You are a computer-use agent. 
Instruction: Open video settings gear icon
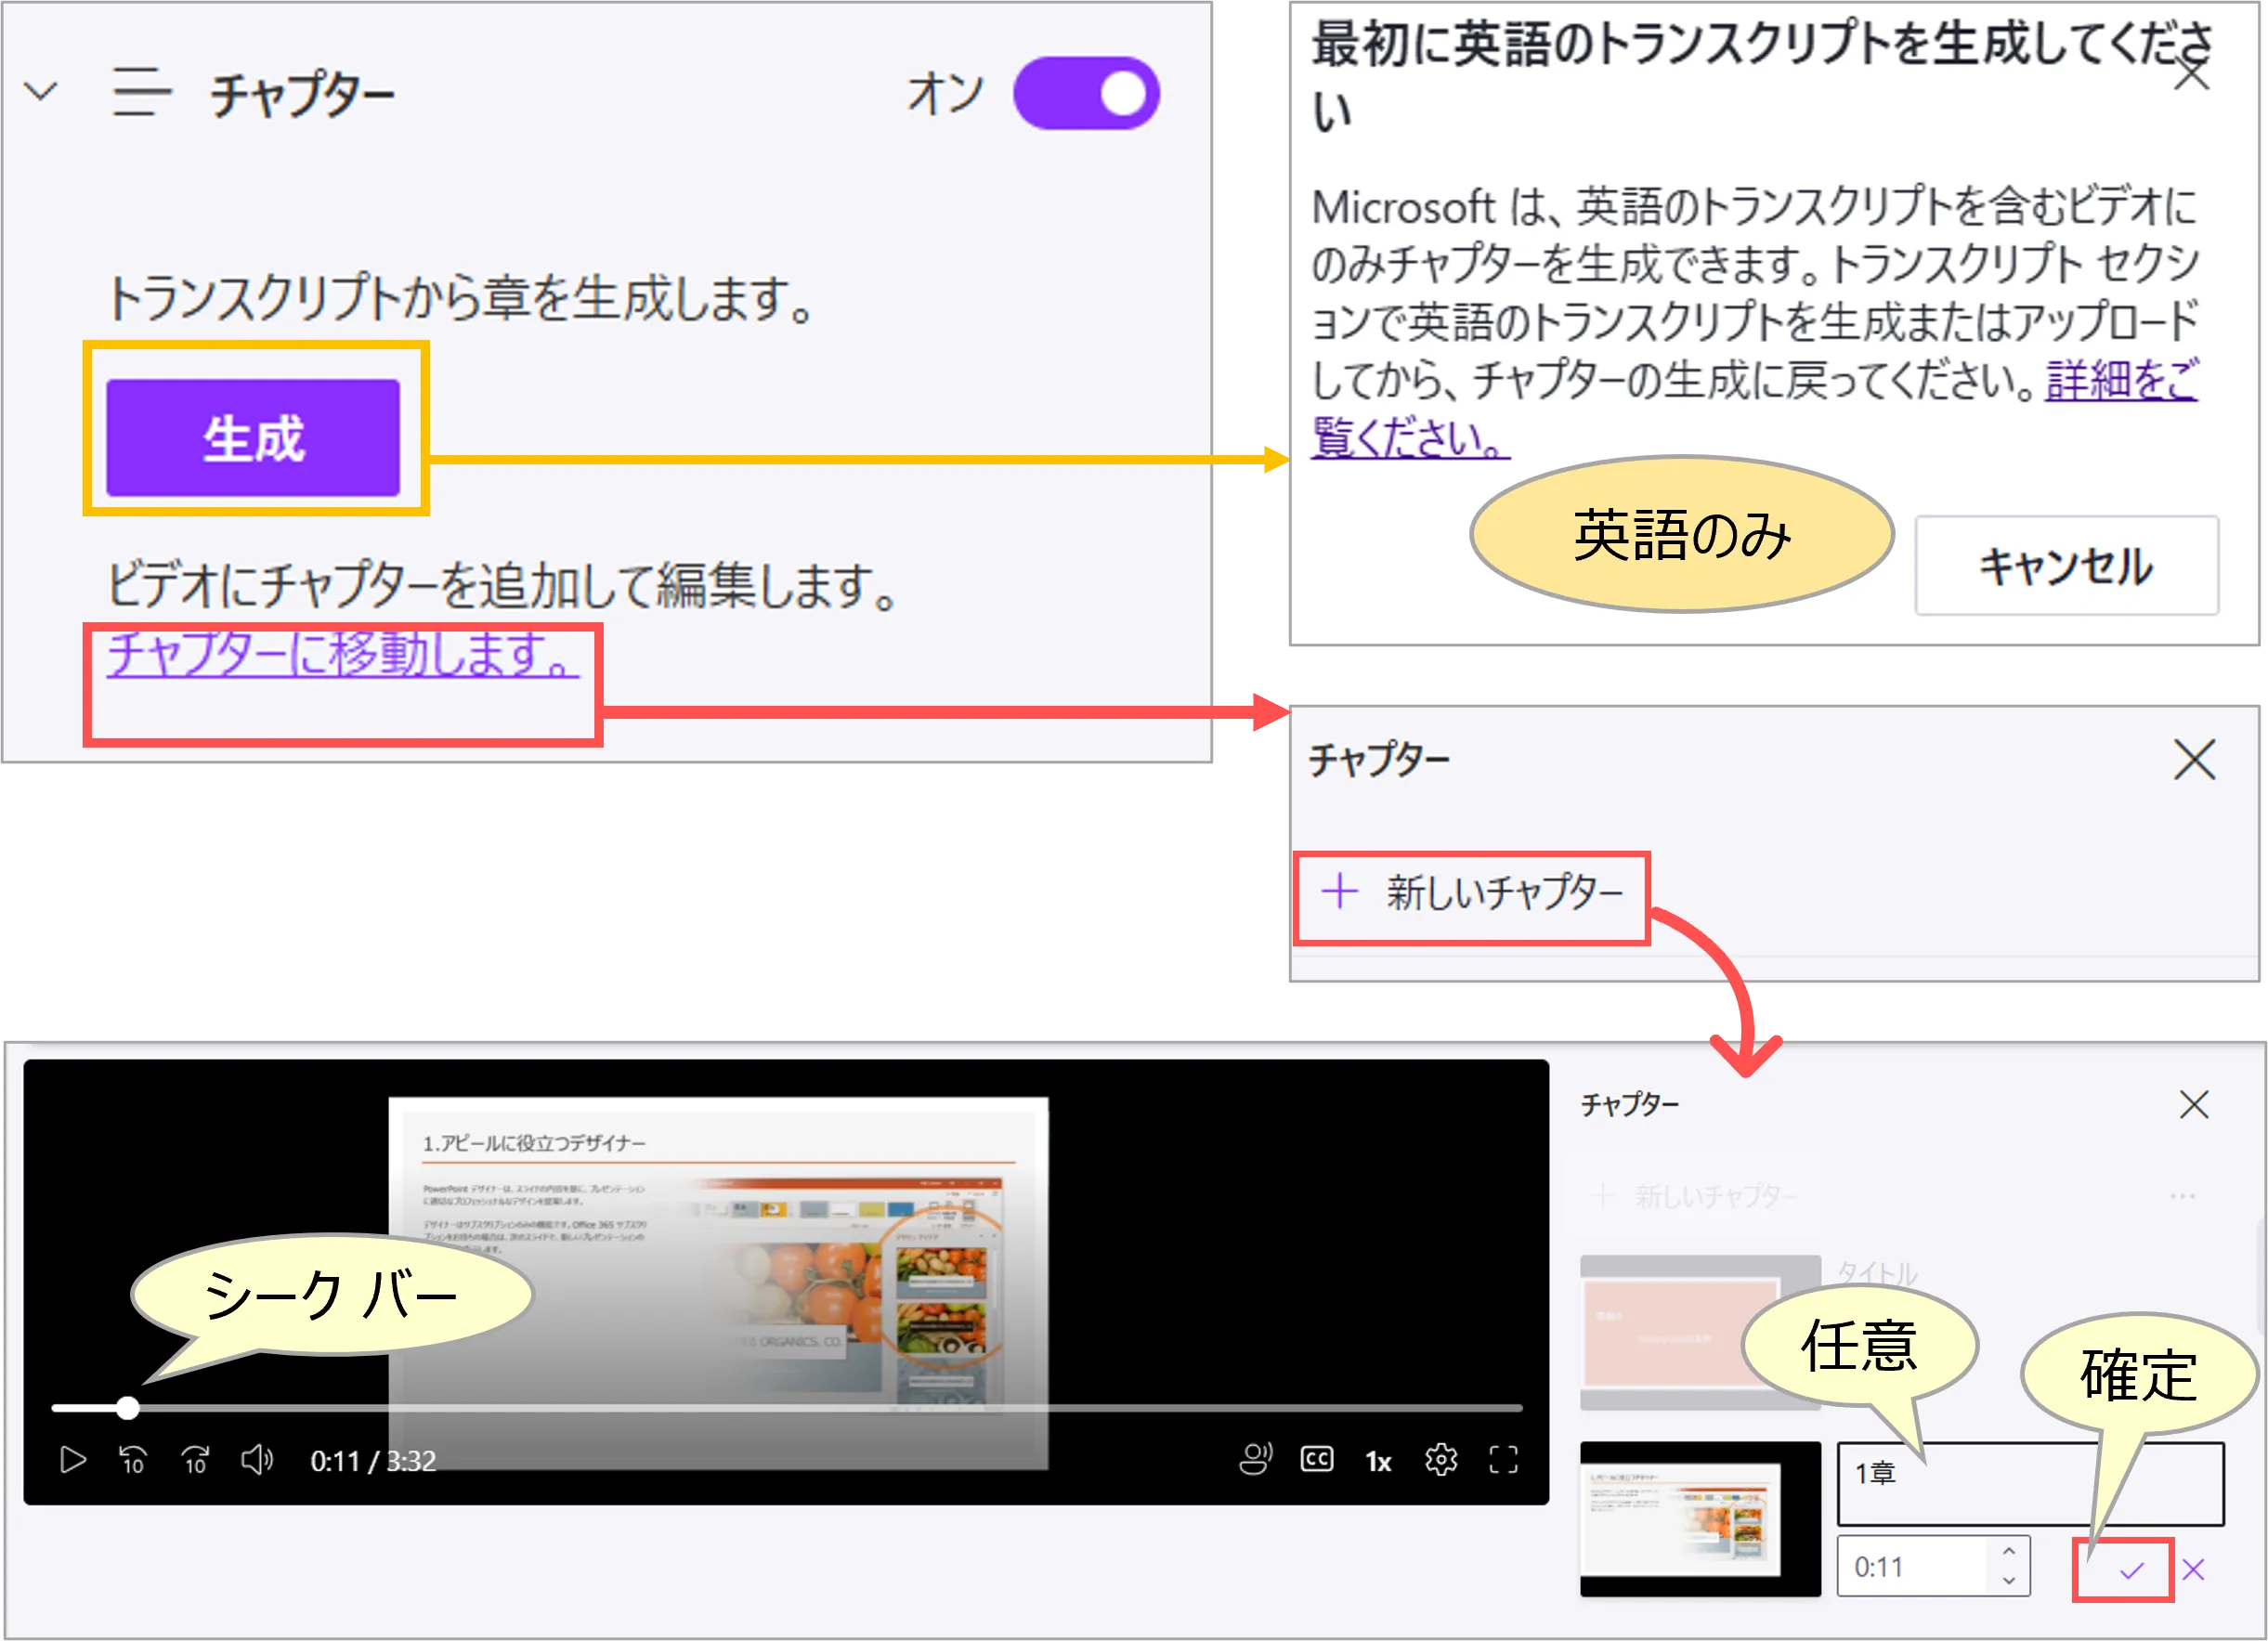click(1441, 1460)
